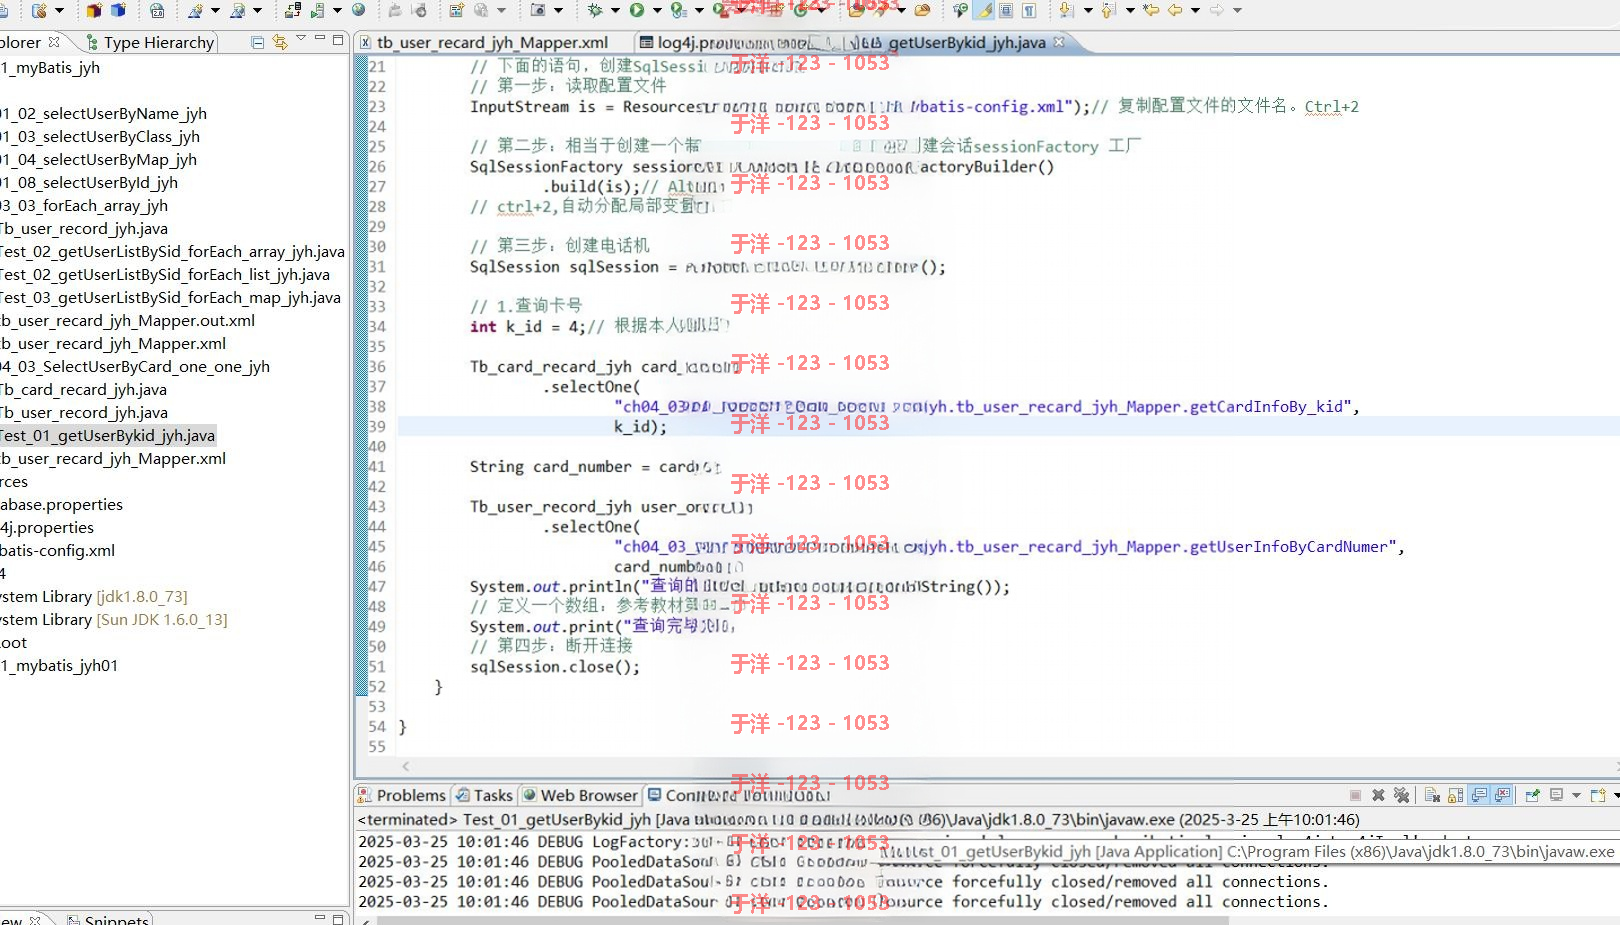Maximize the Package Explorer panel
The width and height of the screenshot is (1620, 925).
tap(339, 40)
